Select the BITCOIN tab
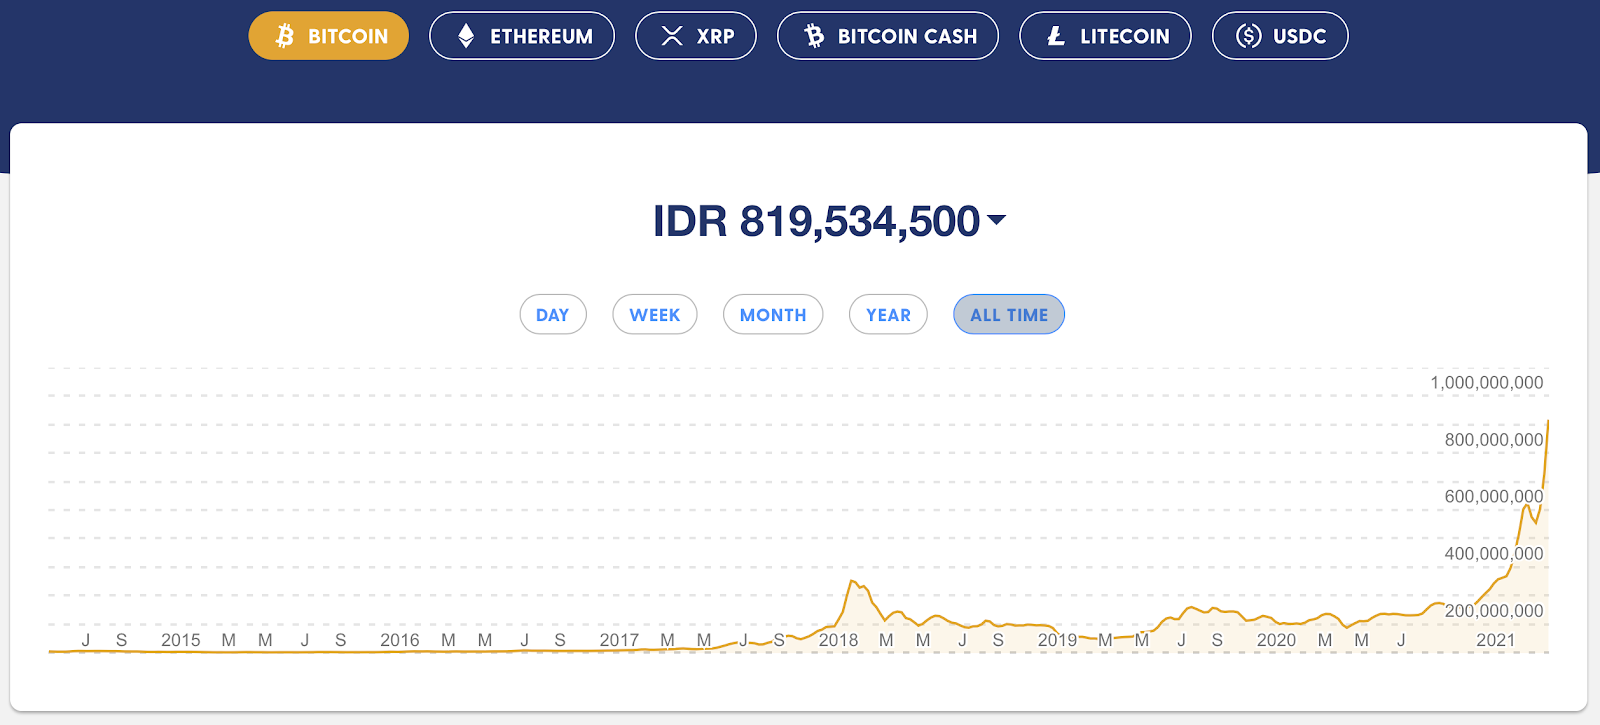The image size is (1600, 725). [328, 35]
